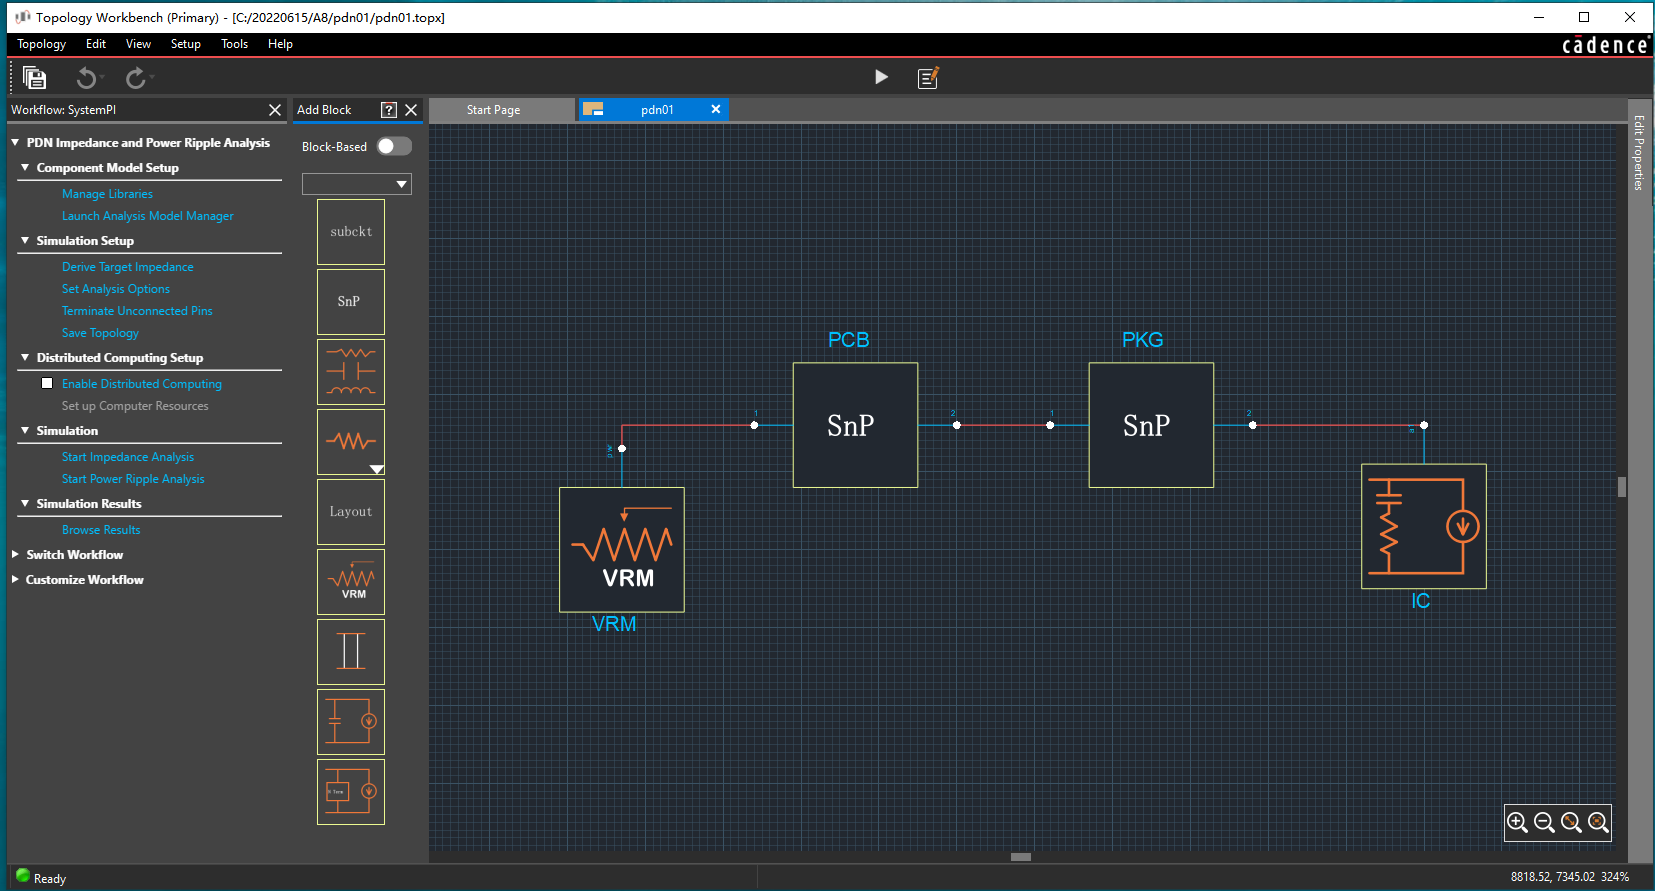Open the edit notes toolbar icon

[x=928, y=78]
